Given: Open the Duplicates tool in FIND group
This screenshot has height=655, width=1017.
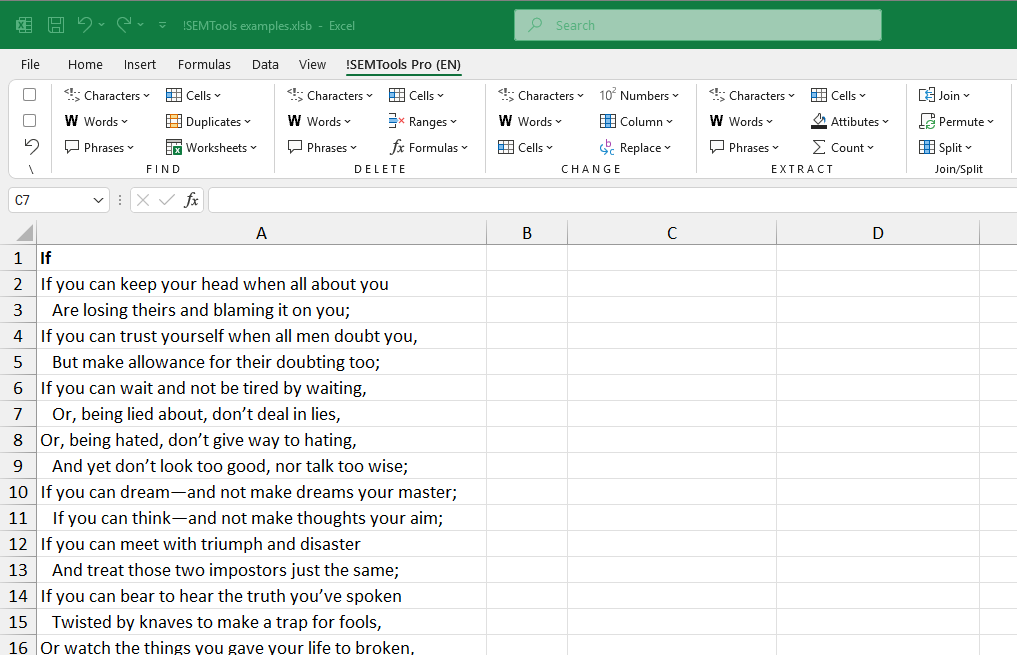Looking at the screenshot, I should (x=209, y=121).
